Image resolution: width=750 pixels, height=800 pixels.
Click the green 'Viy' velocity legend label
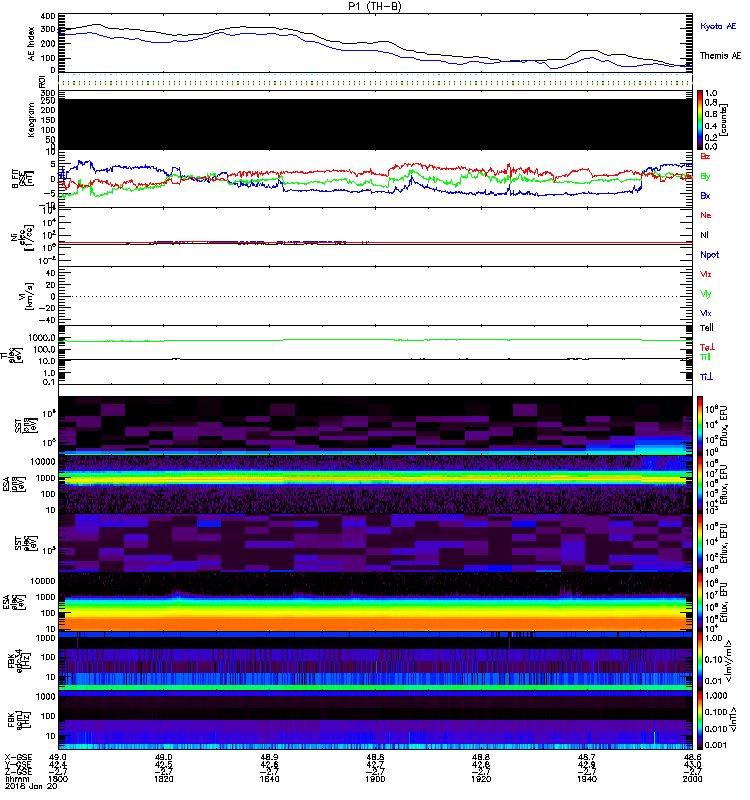706,294
